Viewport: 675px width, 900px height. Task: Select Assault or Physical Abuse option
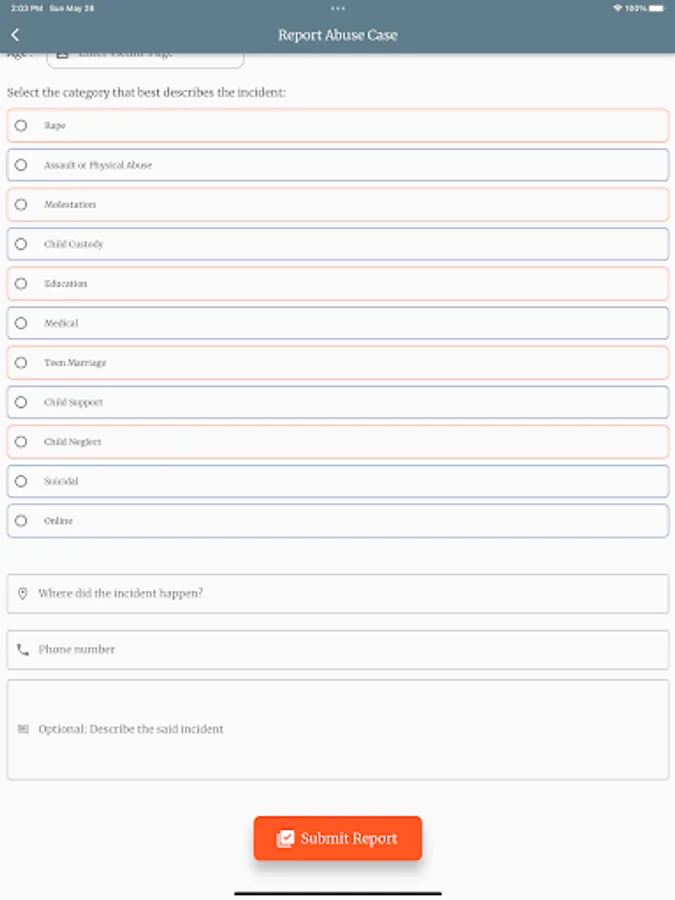coord(21,165)
